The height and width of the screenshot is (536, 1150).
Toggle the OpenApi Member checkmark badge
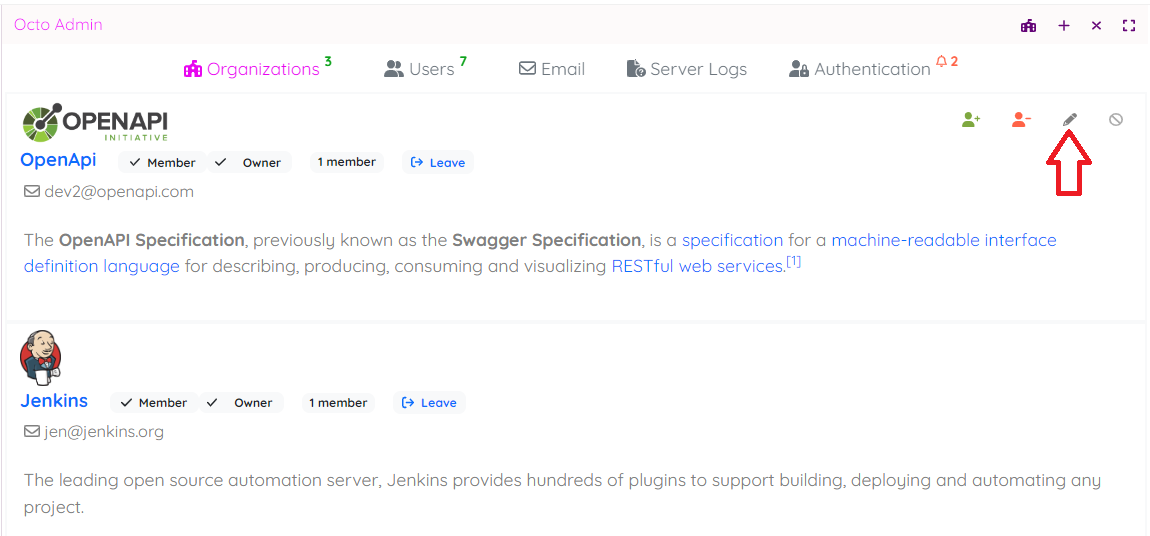tap(162, 163)
